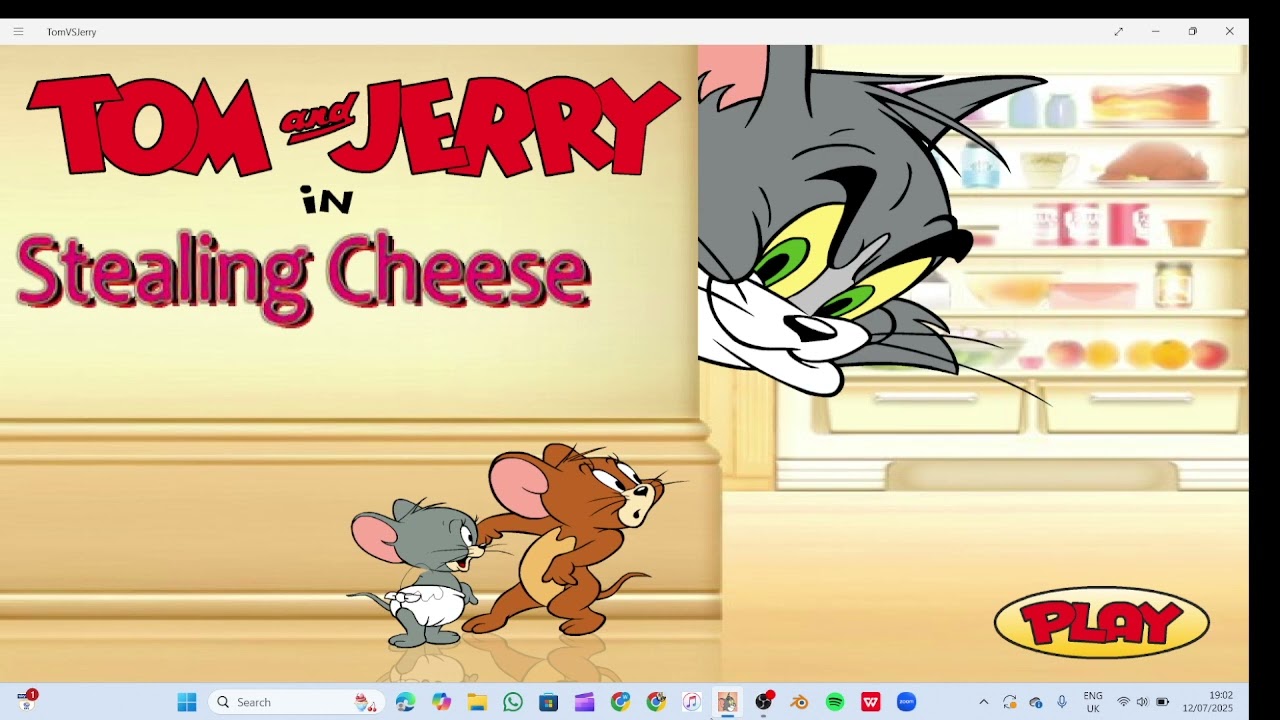This screenshot has height=720, width=1280.
Task: Open File Explorer from taskbar
Action: tap(477, 702)
